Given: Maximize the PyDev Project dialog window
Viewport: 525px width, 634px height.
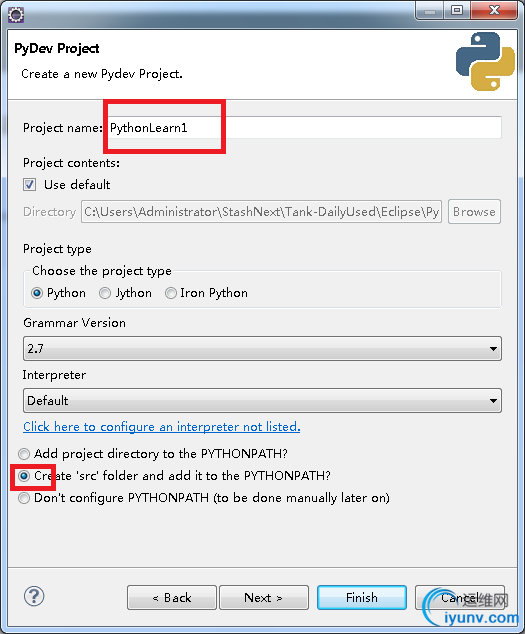Looking at the screenshot, I should (x=457, y=11).
